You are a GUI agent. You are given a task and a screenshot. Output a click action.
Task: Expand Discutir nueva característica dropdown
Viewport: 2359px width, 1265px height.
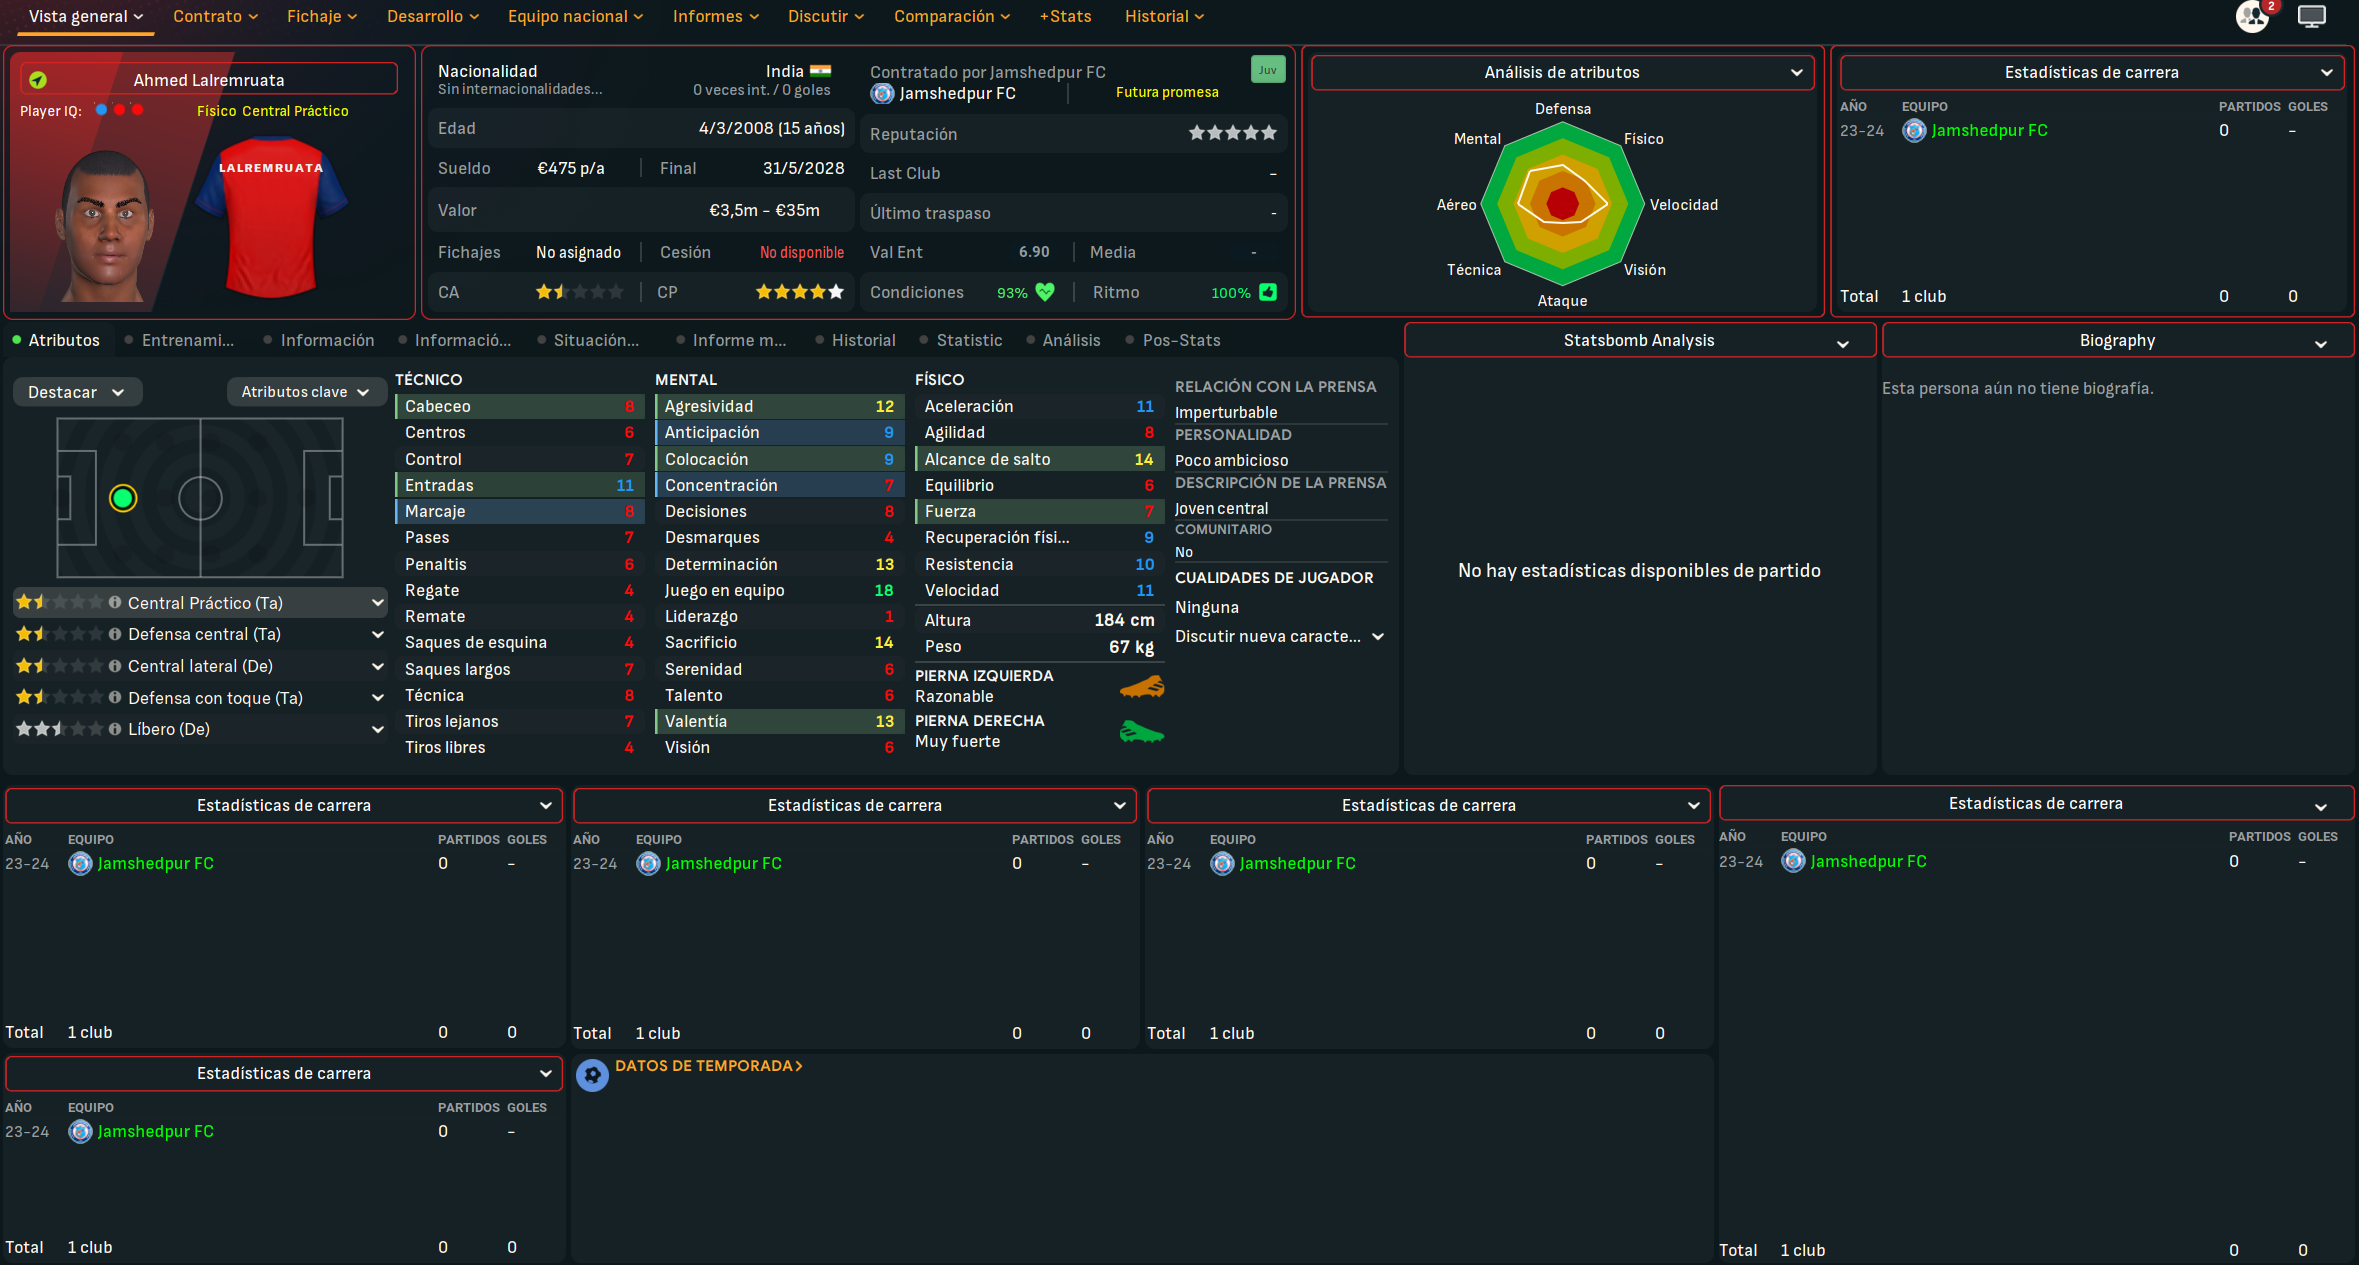1280,636
